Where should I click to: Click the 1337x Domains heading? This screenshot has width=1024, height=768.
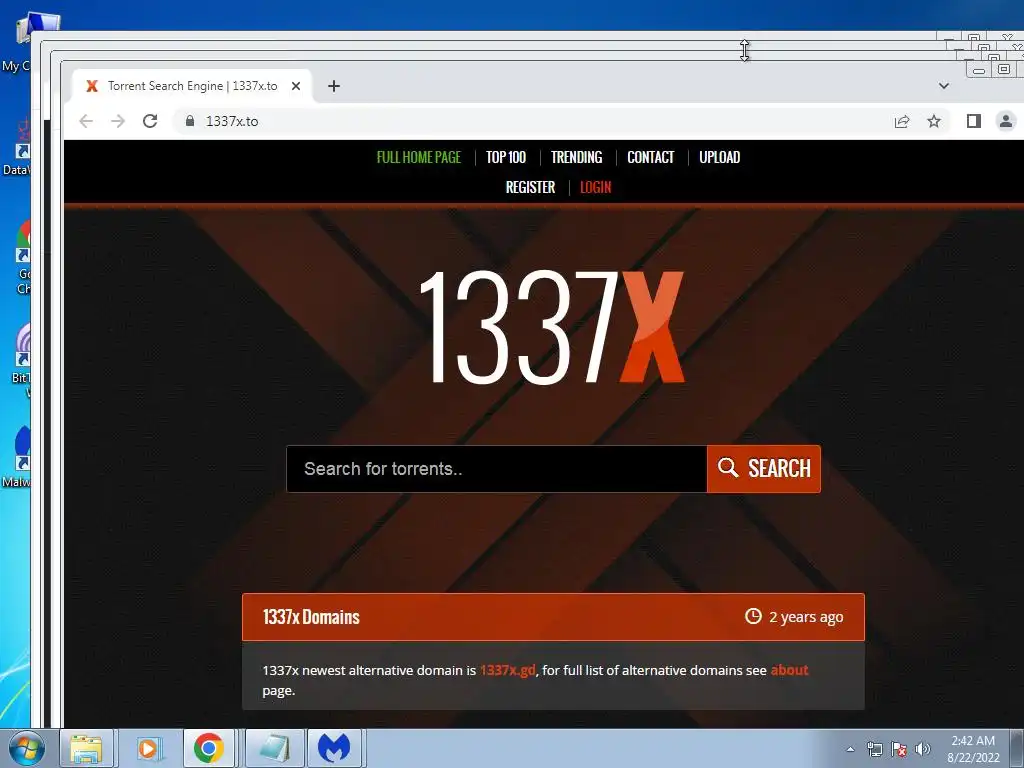(x=311, y=617)
